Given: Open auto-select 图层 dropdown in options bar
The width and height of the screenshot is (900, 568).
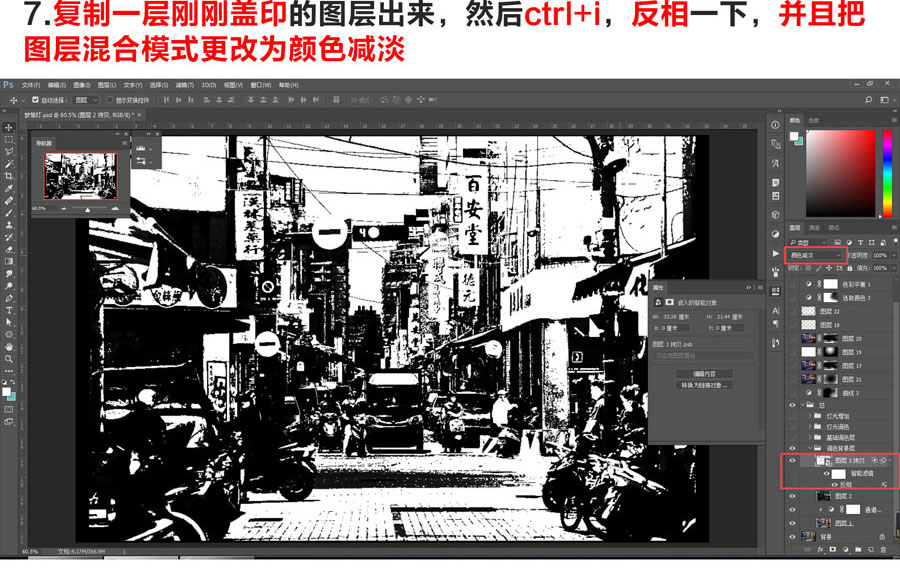Looking at the screenshot, I should (x=86, y=100).
